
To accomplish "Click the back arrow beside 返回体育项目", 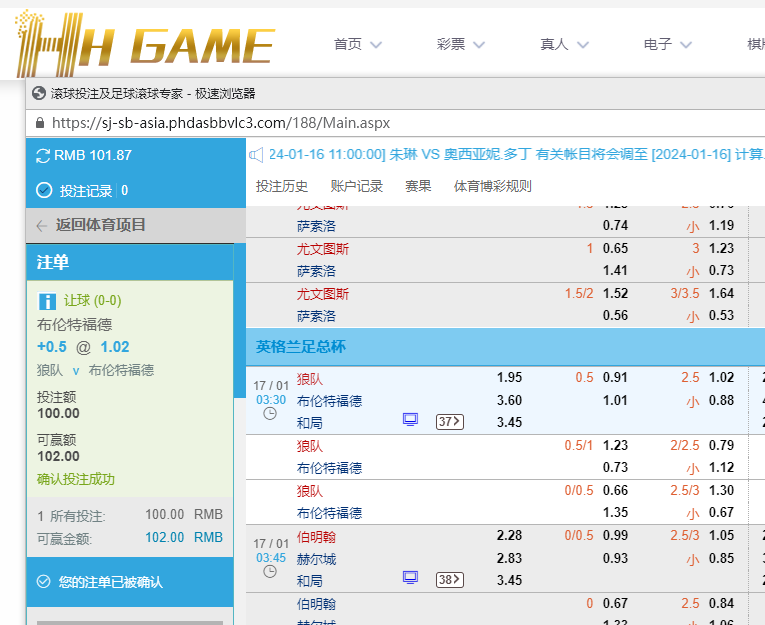I will pos(42,225).
